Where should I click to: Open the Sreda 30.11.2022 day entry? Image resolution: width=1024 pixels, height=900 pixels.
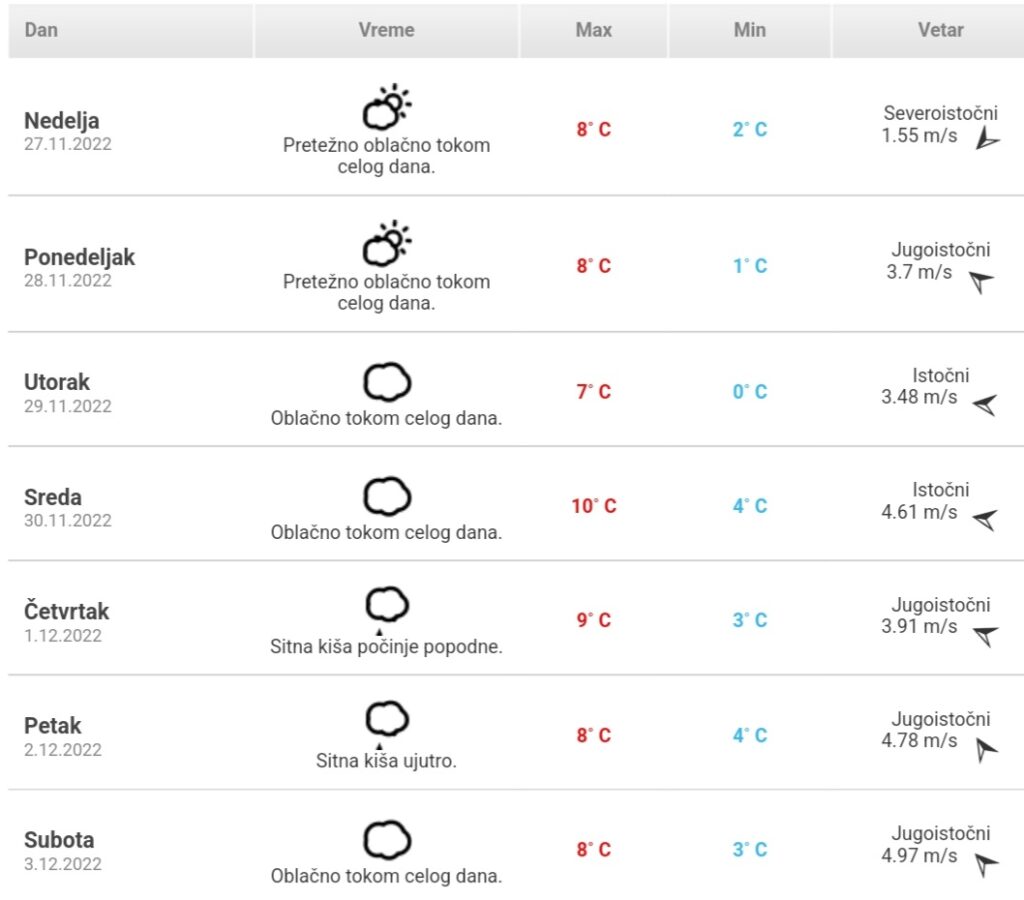(68, 507)
